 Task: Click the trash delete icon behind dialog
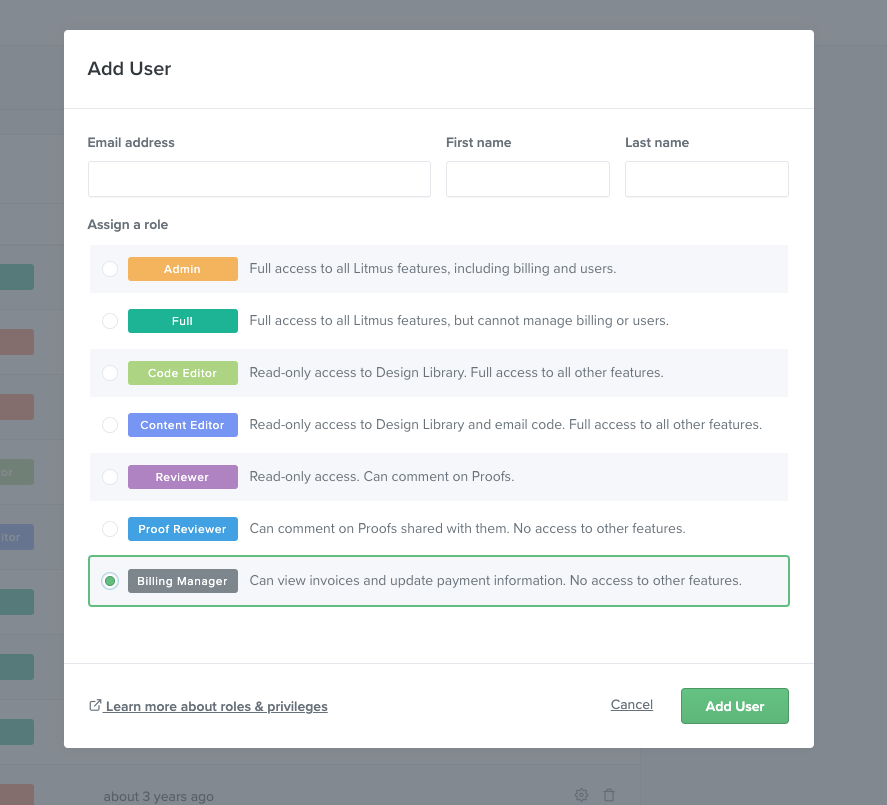[609, 795]
